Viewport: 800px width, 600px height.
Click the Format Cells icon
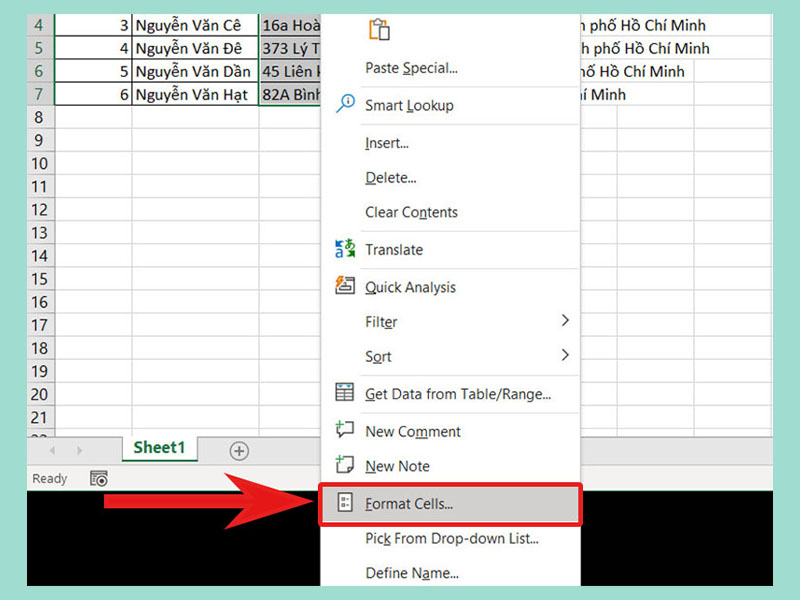(x=345, y=504)
